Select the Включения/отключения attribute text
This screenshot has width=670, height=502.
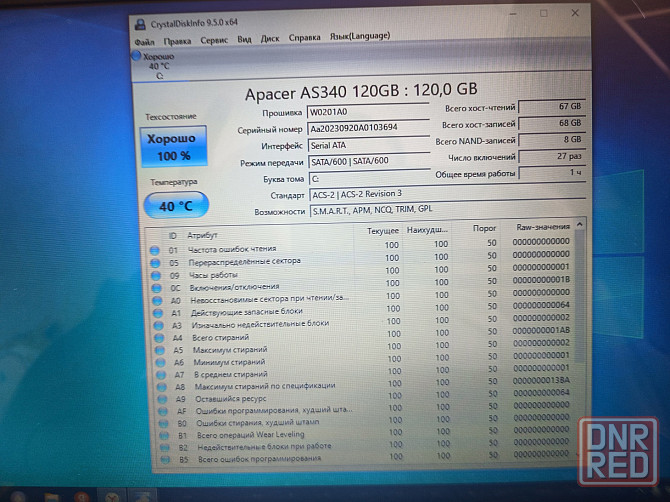coord(234,287)
